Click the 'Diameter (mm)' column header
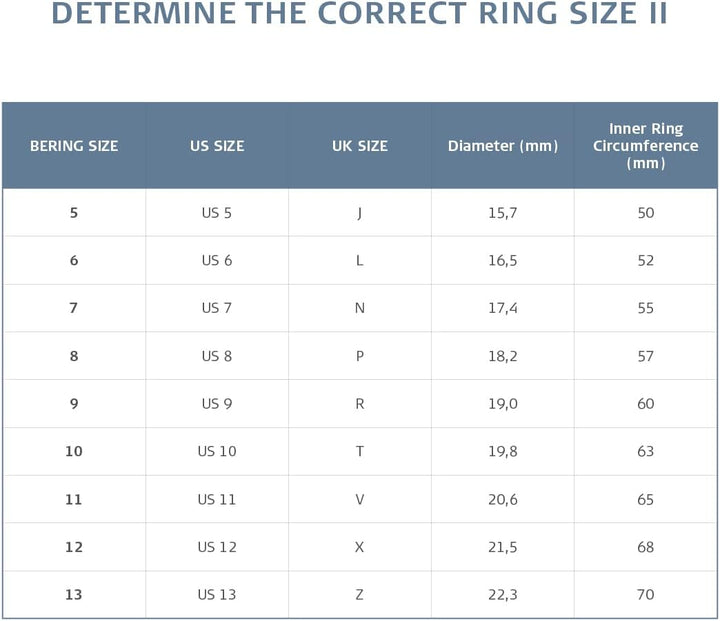 (x=502, y=146)
